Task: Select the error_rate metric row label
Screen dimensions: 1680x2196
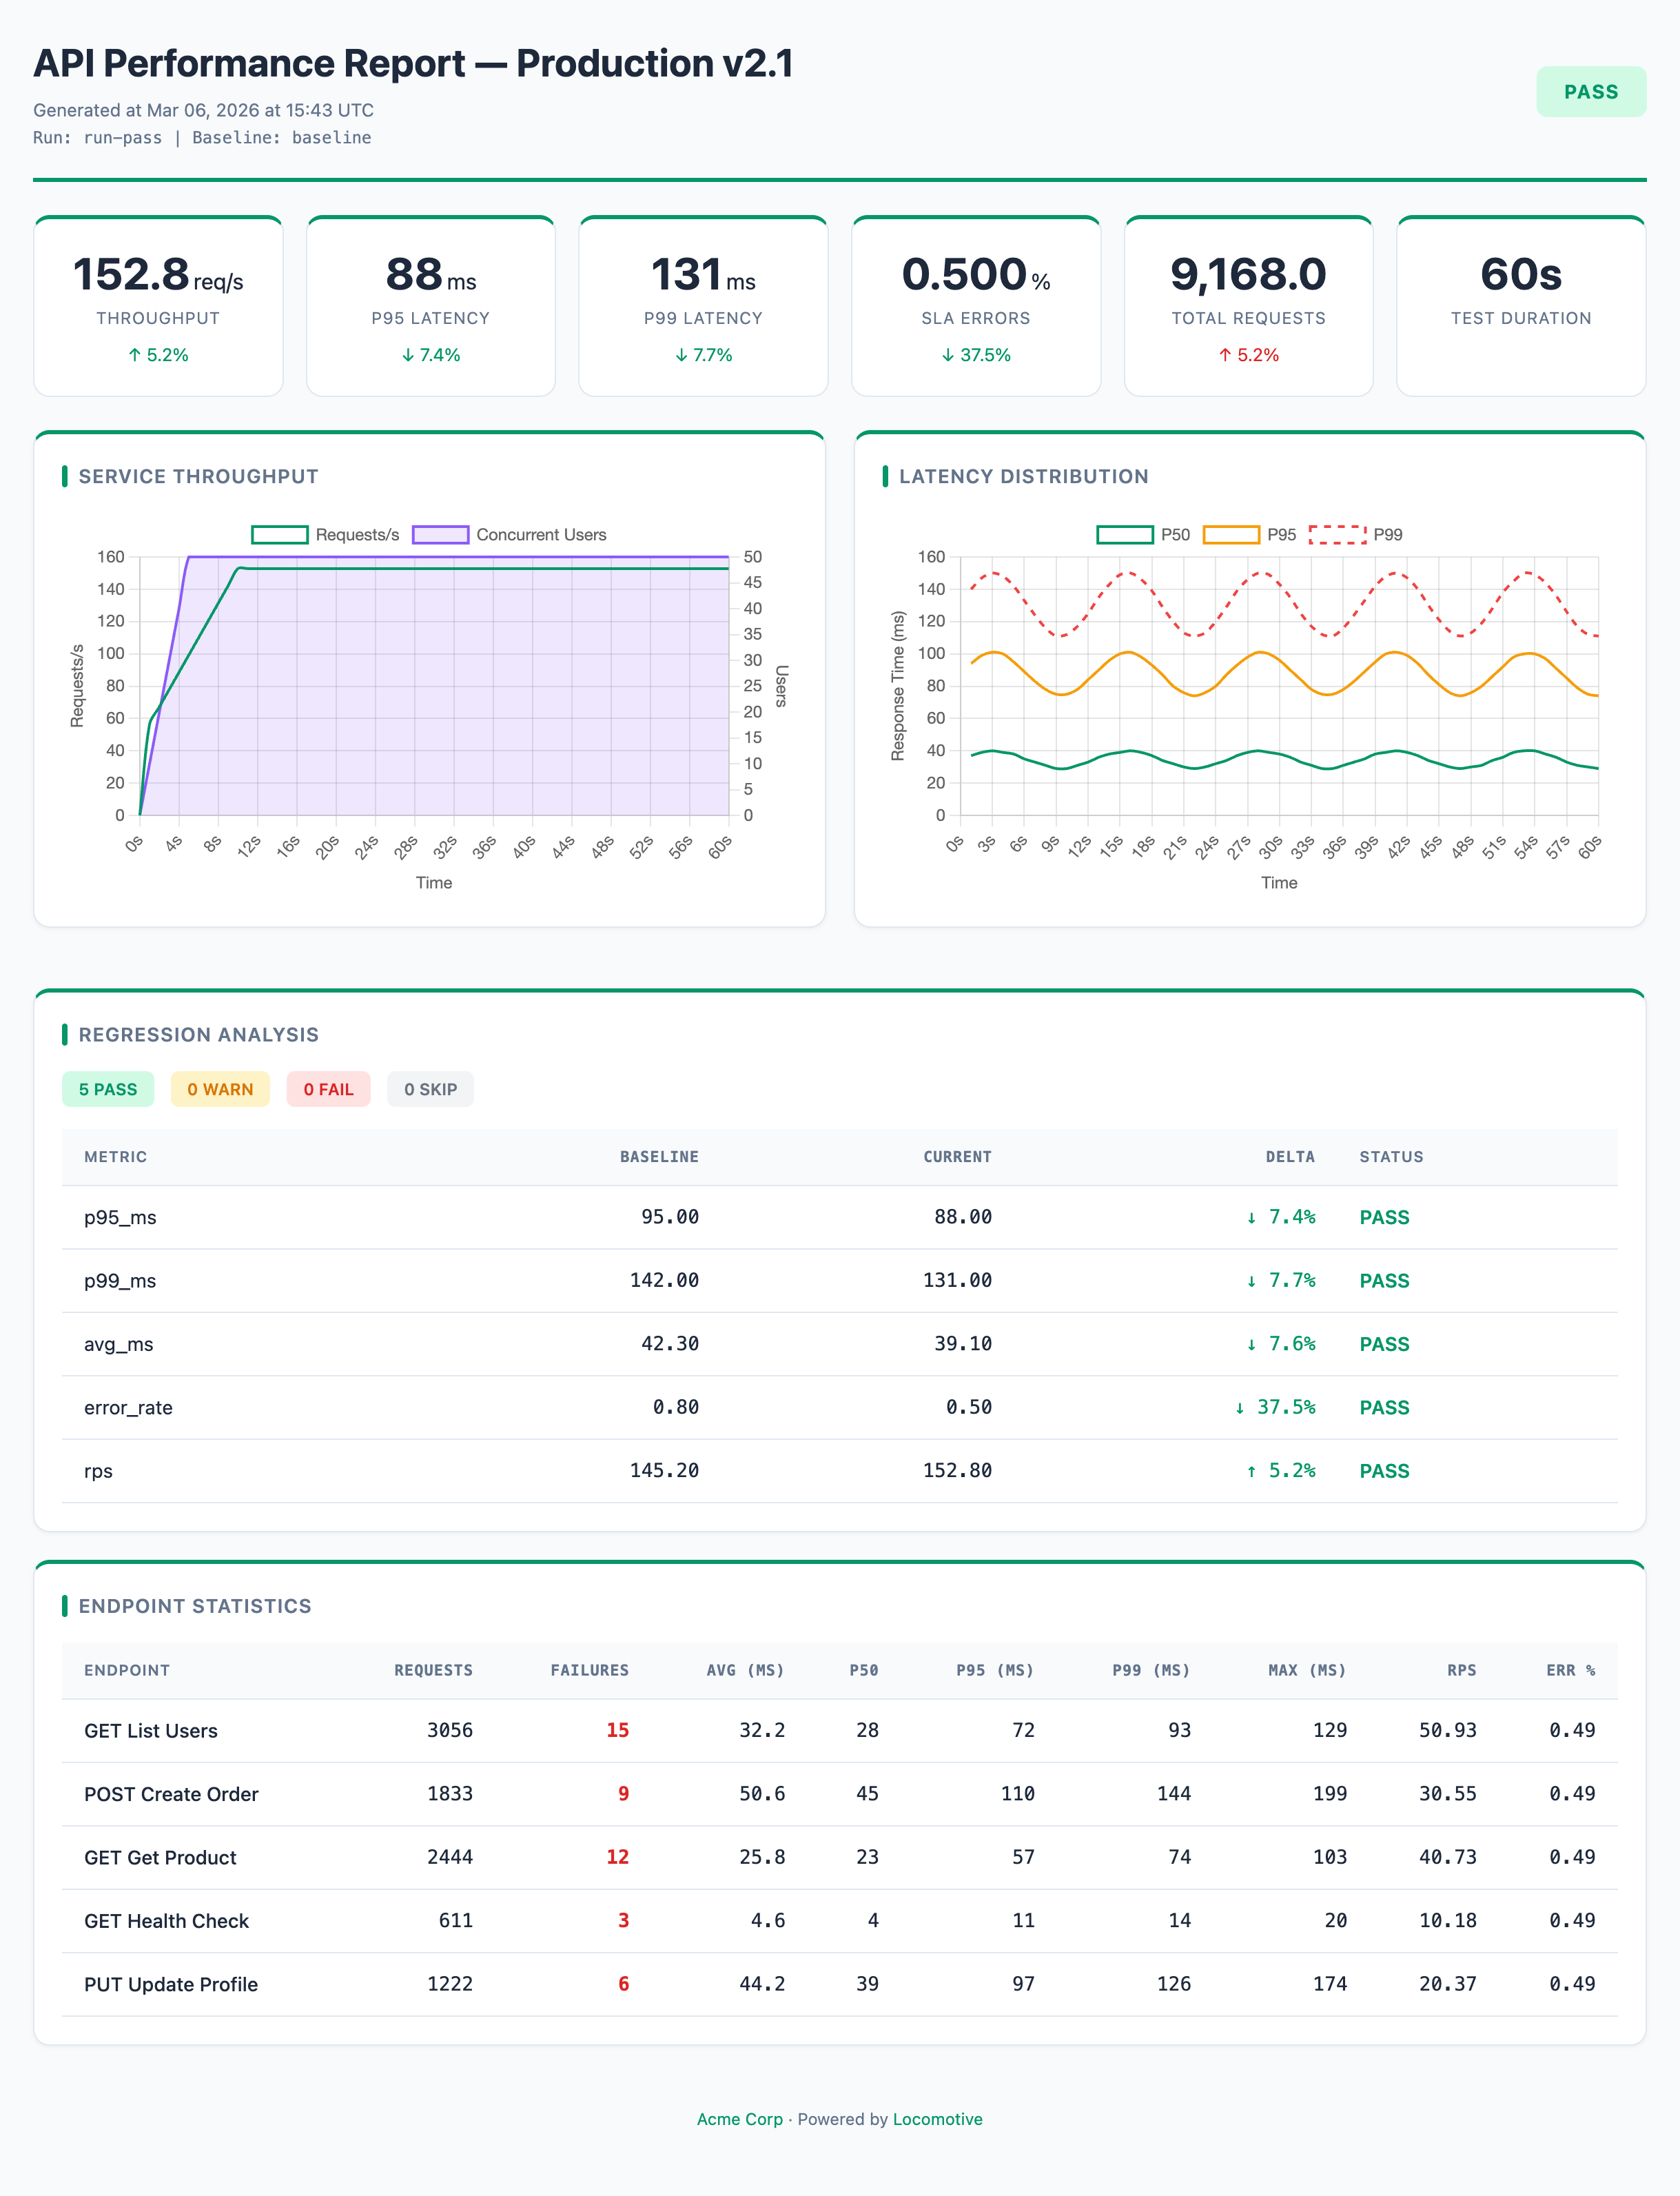Action: (128, 1408)
